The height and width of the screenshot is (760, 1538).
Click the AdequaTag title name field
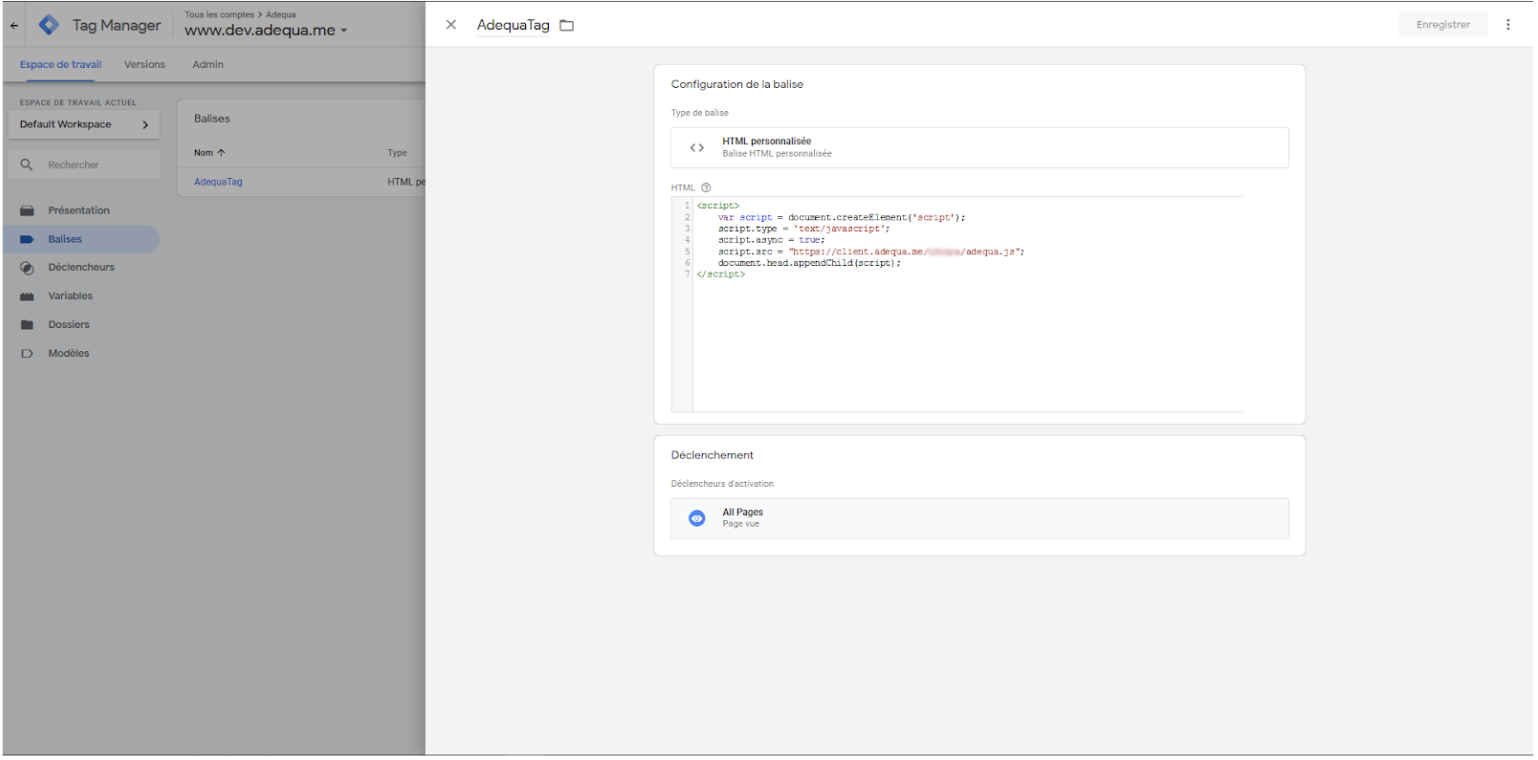pyautogui.click(x=514, y=25)
